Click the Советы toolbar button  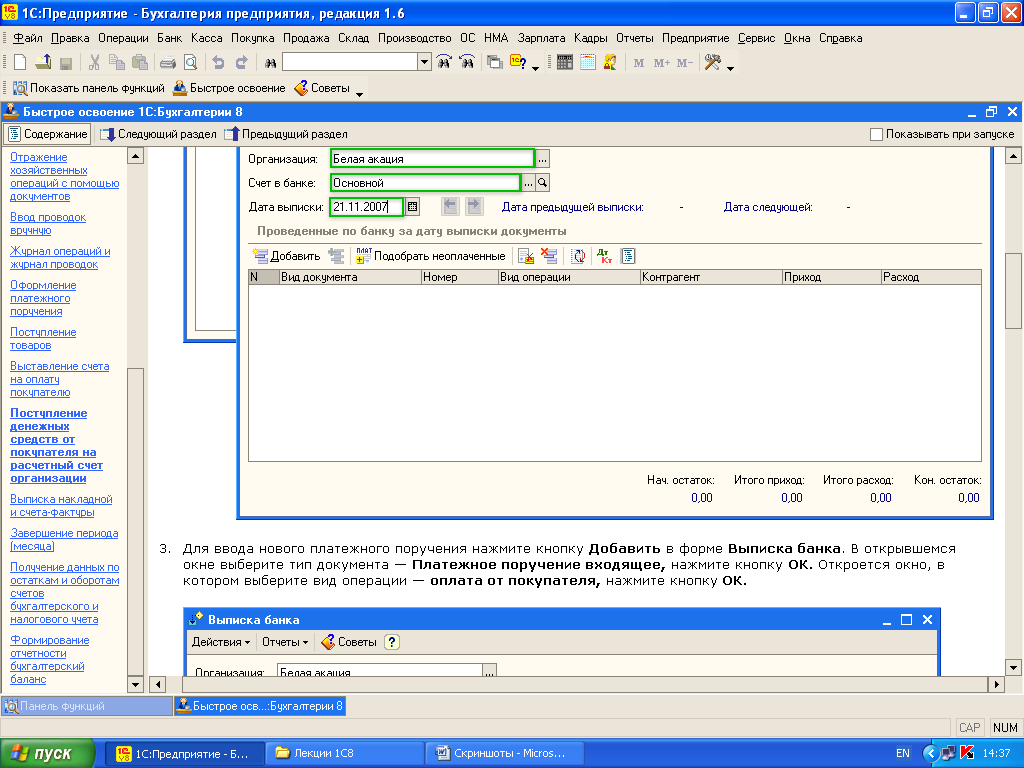(x=323, y=88)
